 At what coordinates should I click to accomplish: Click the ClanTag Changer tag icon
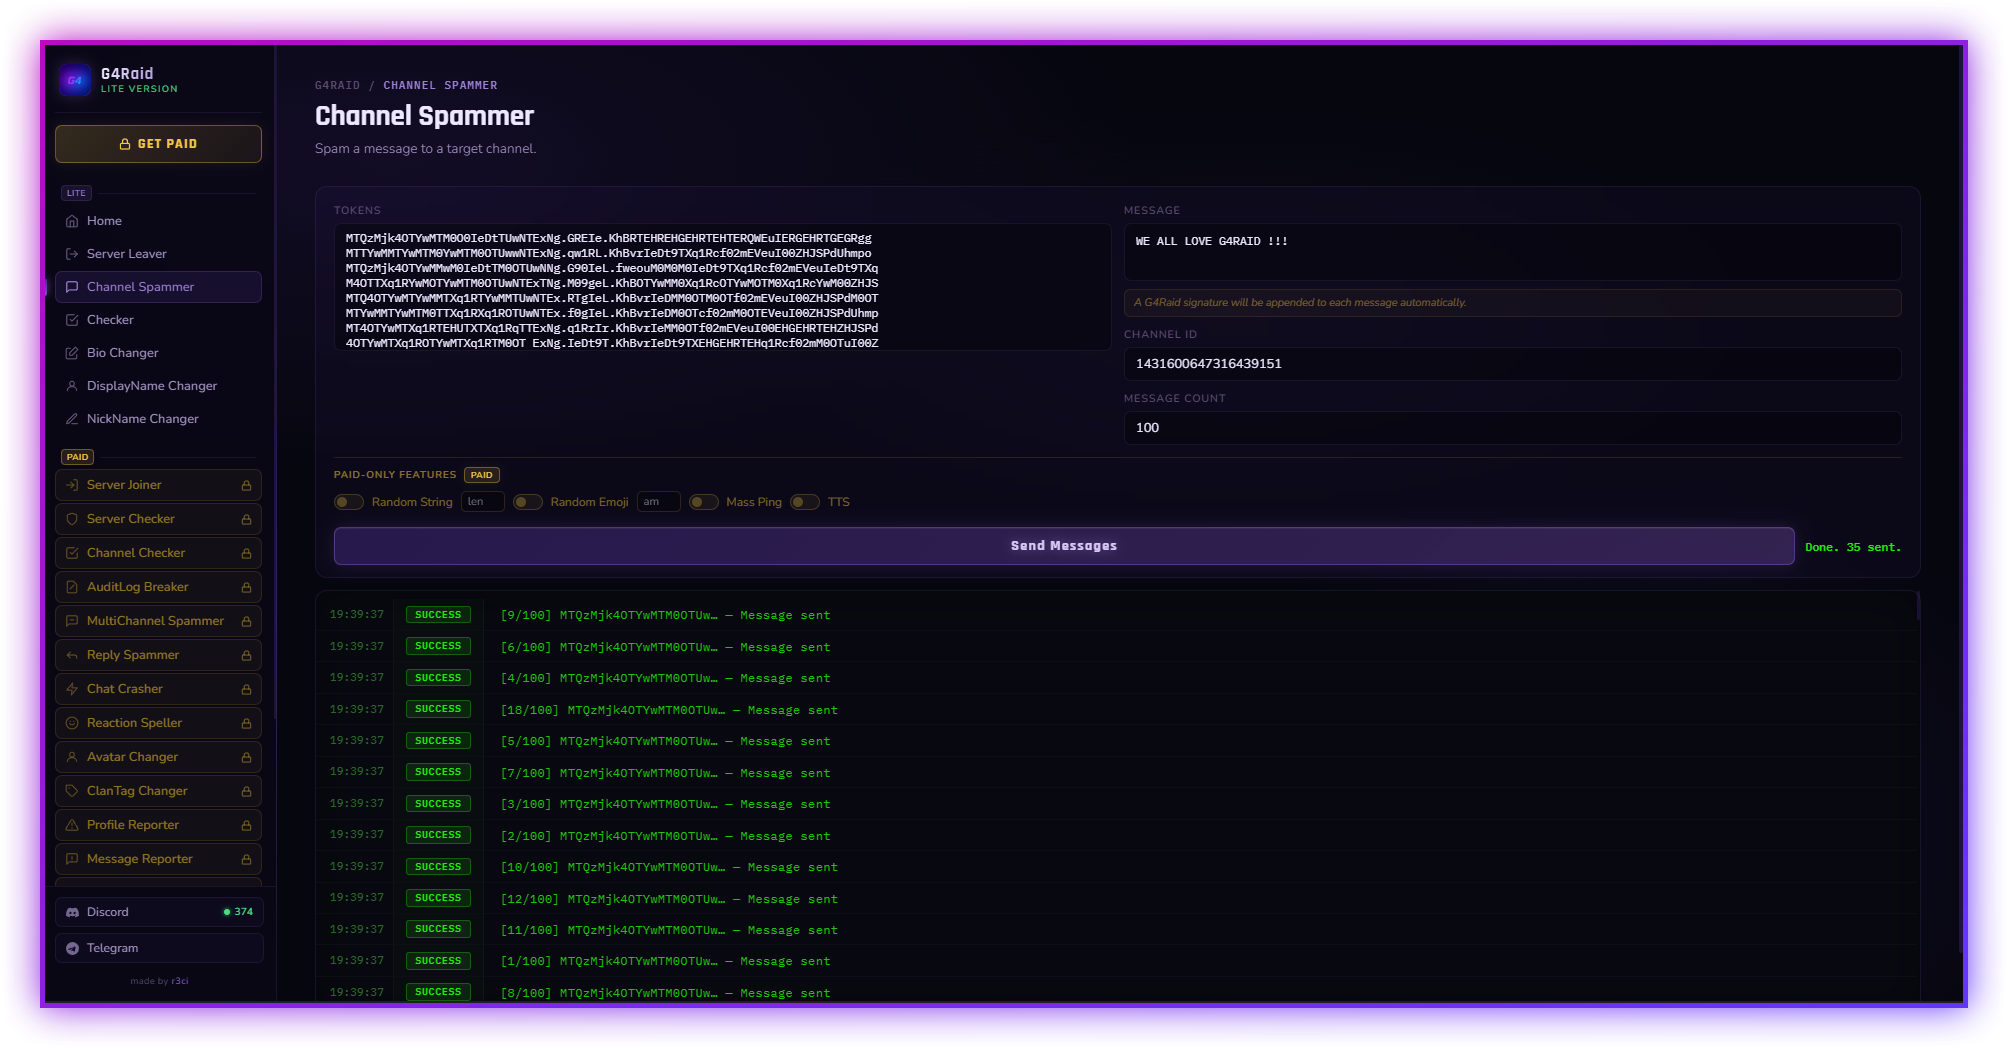[x=72, y=791]
